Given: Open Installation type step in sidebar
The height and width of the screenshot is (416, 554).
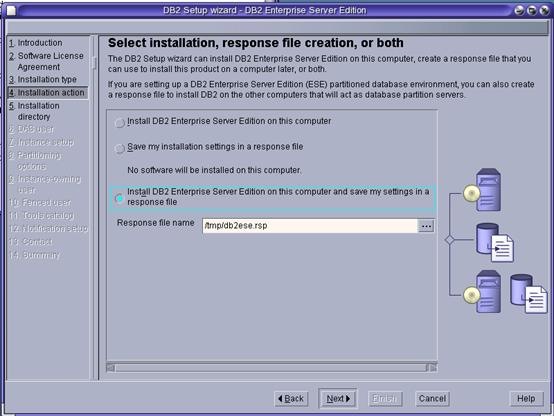Looking at the screenshot, I should click(43, 80).
